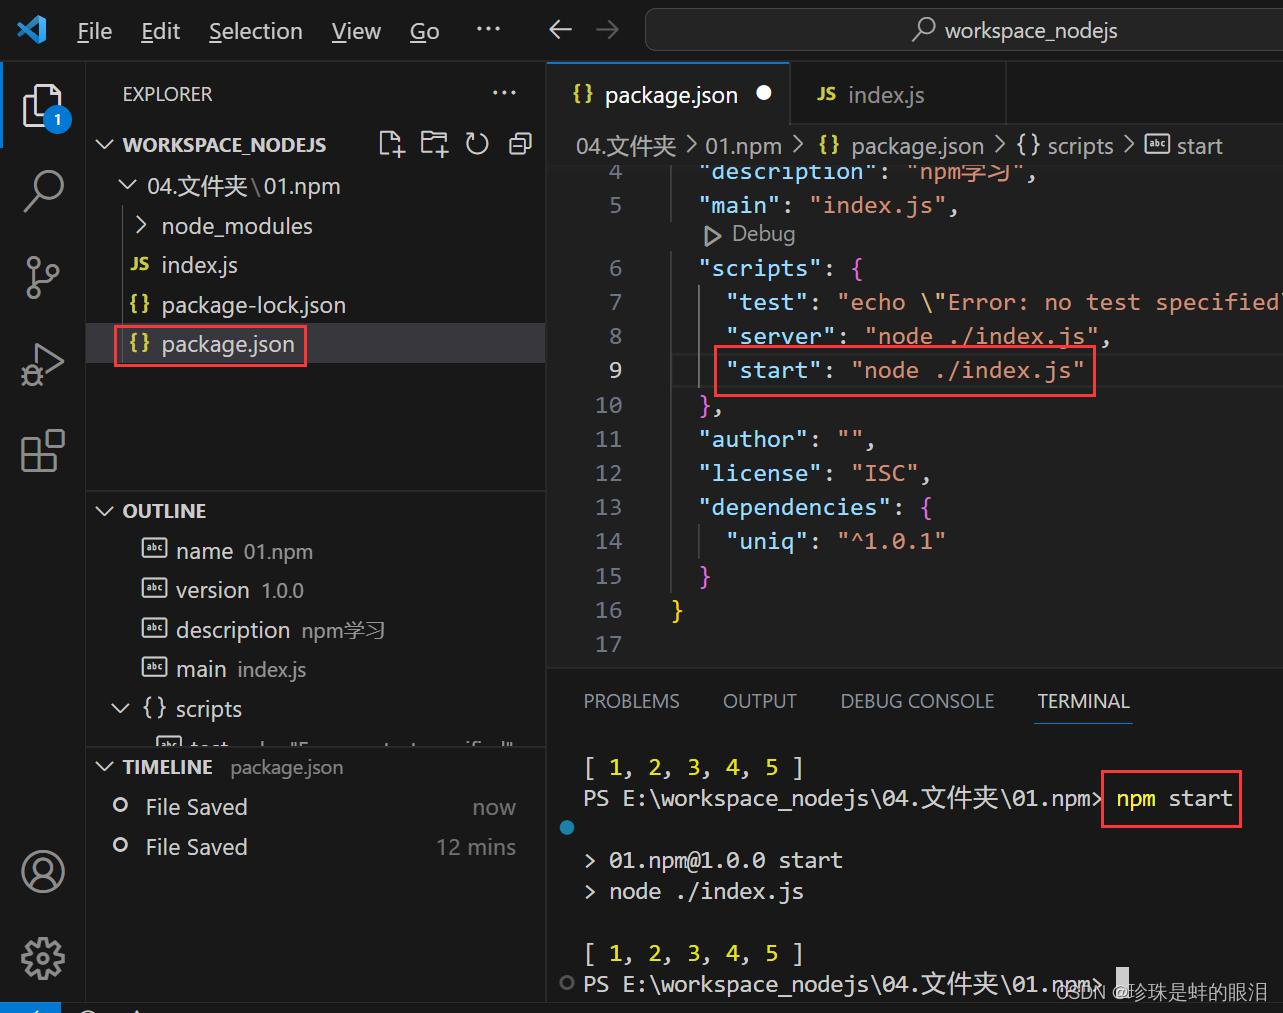
Task: Click the "license" key in editor
Action: pos(760,473)
